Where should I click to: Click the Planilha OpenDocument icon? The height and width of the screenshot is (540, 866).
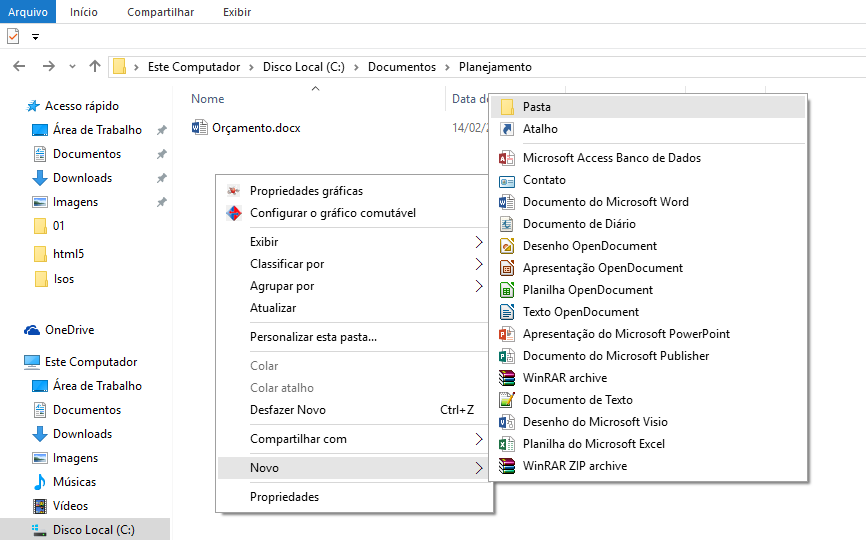tap(506, 290)
